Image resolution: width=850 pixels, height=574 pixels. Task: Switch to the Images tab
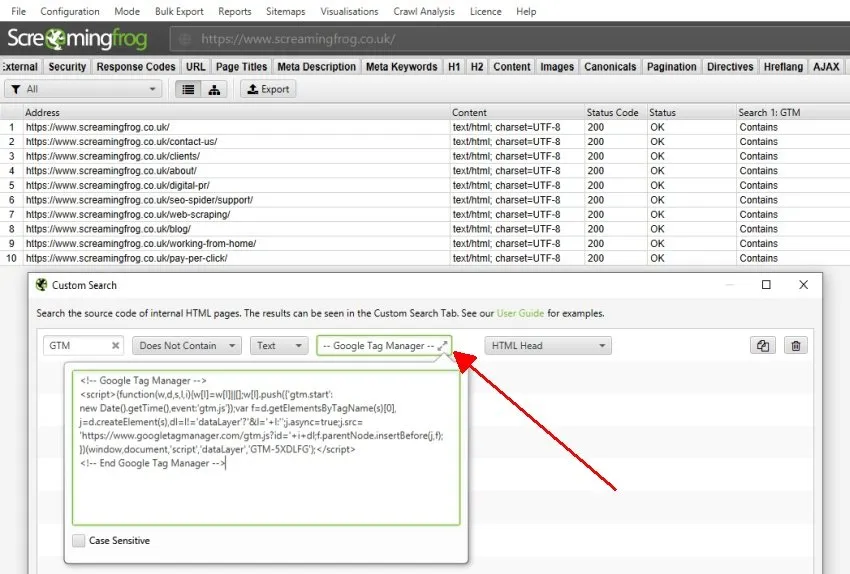click(x=557, y=67)
